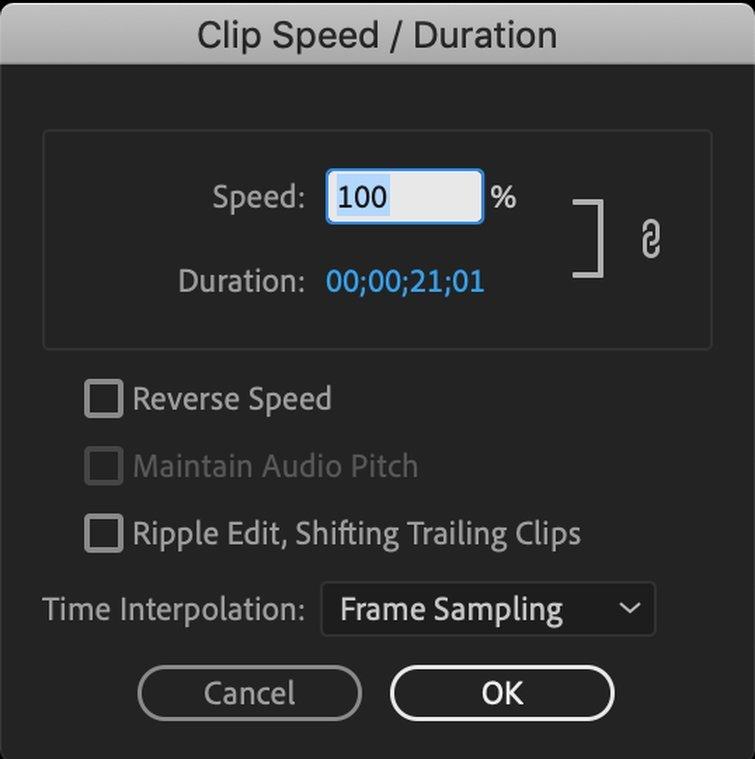
Task: Click the Duration: label
Action: click(x=242, y=281)
